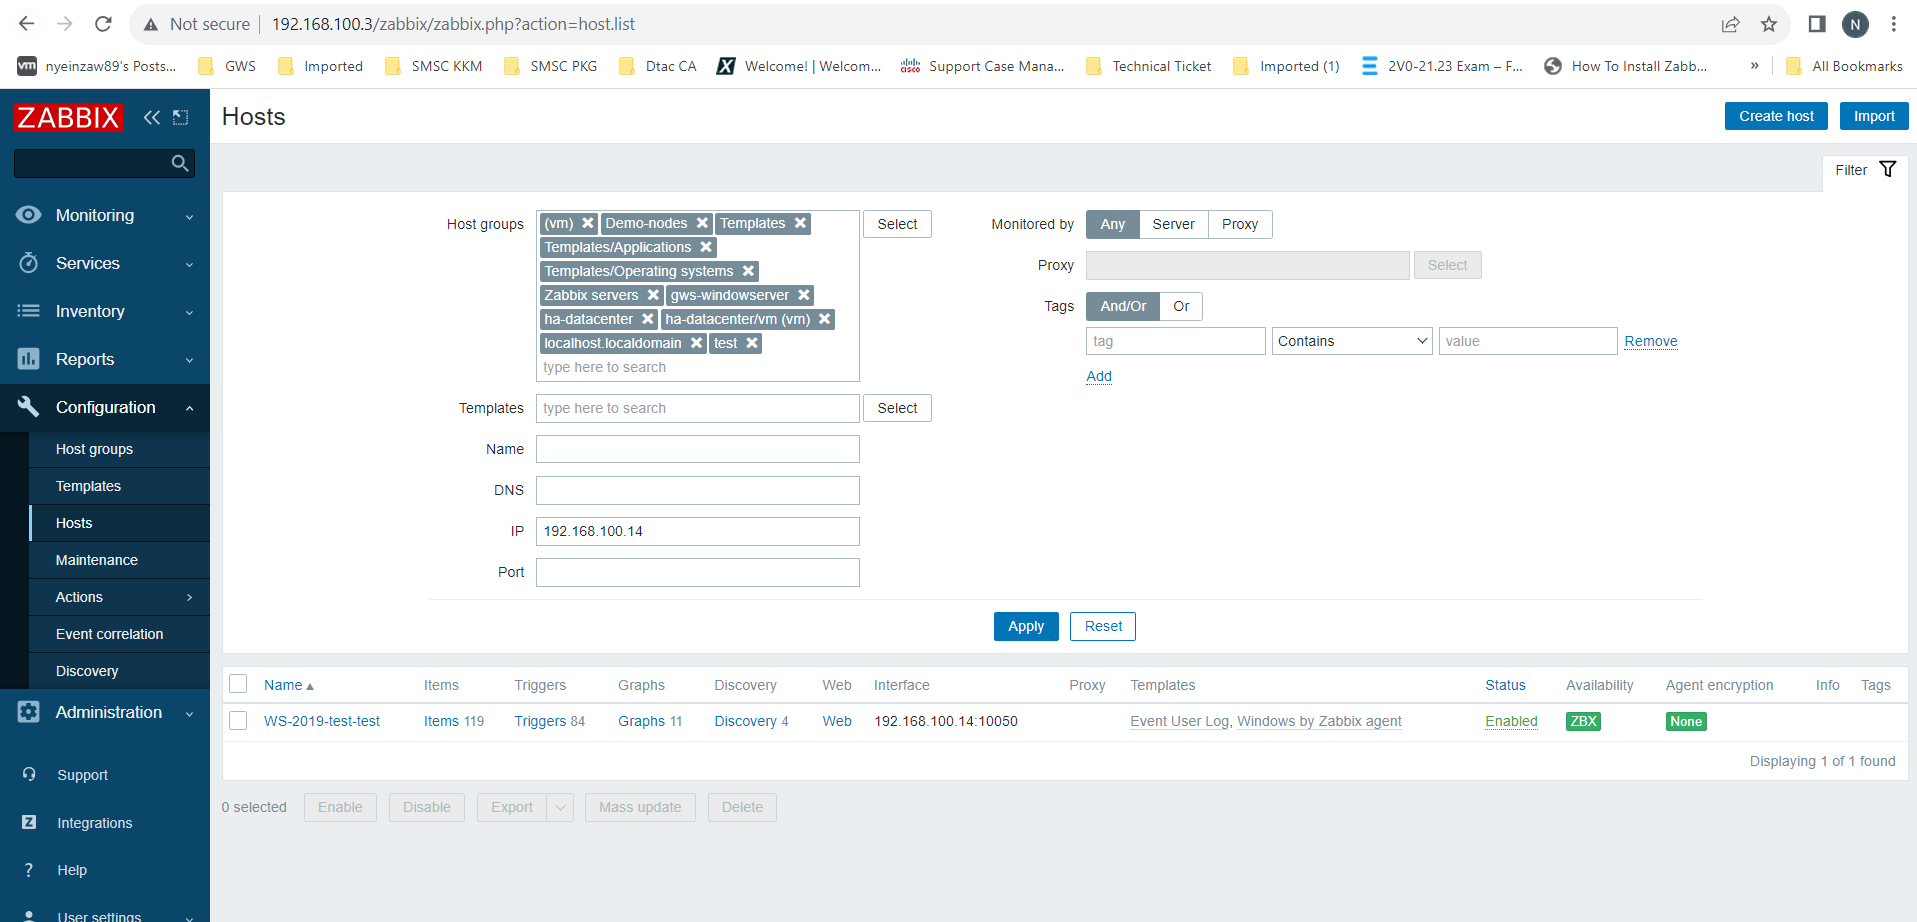Set tags evaluation to Or
The height and width of the screenshot is (922, 1917).
click(1181, 307)
